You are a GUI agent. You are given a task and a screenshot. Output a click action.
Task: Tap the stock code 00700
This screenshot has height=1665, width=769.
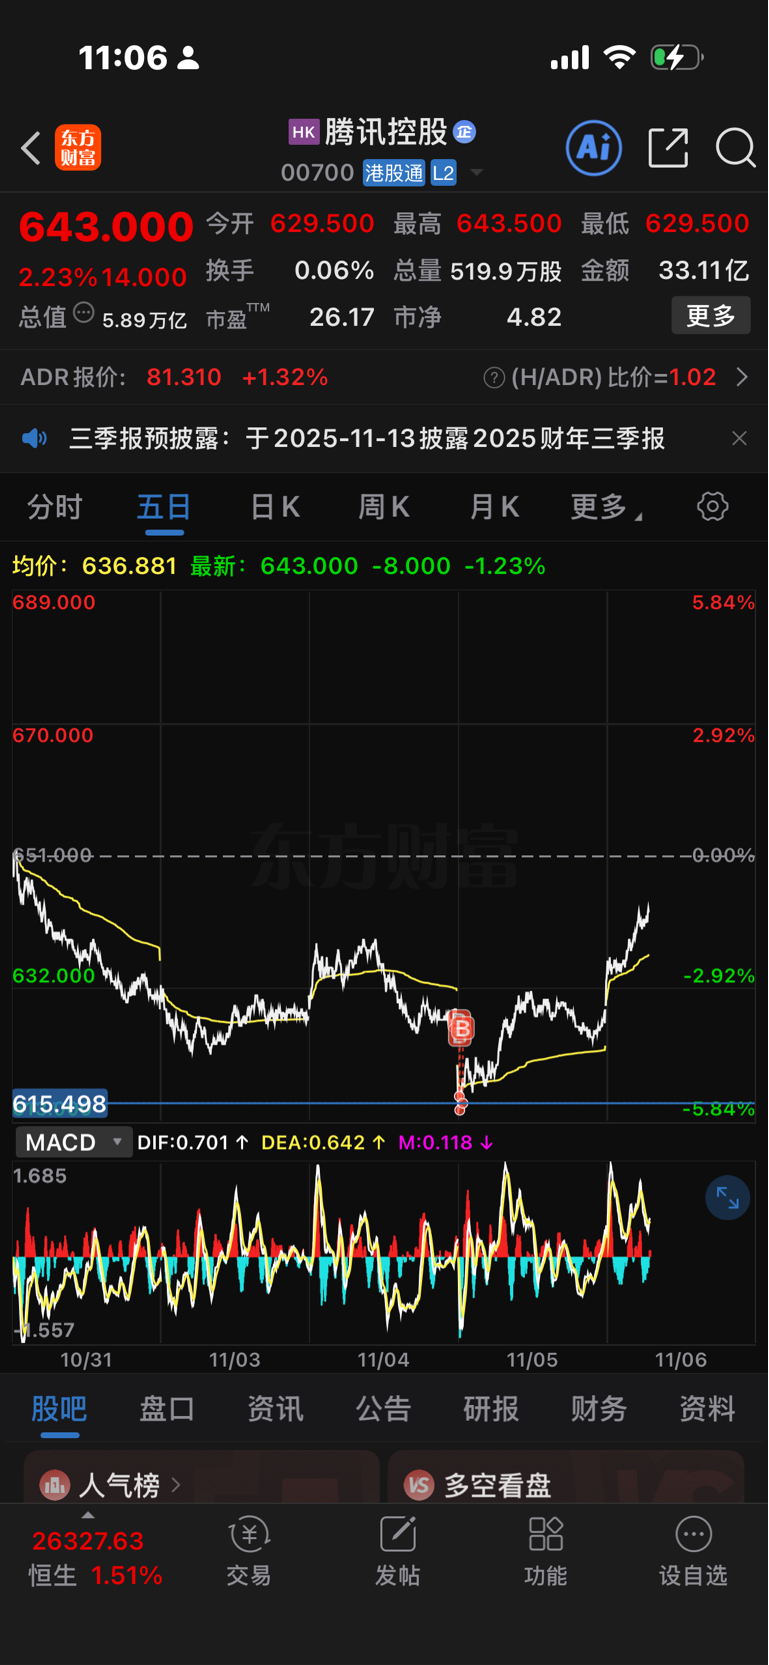coord(317,173)
